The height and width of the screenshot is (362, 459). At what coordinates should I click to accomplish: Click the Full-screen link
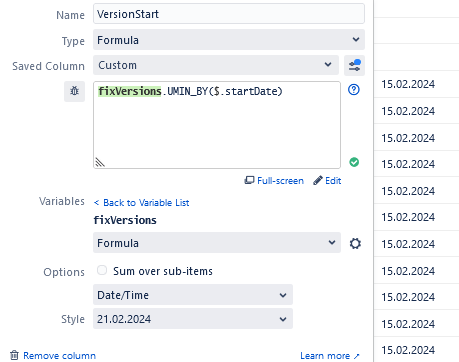[x=274, y=181]
